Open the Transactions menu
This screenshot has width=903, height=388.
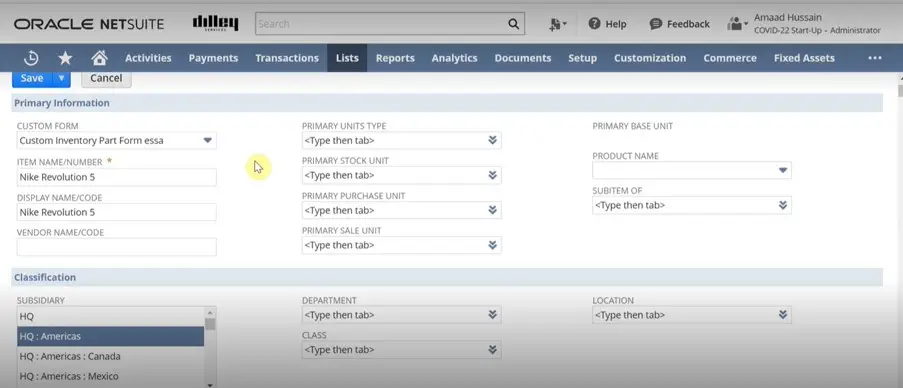[x=287, y=58]
